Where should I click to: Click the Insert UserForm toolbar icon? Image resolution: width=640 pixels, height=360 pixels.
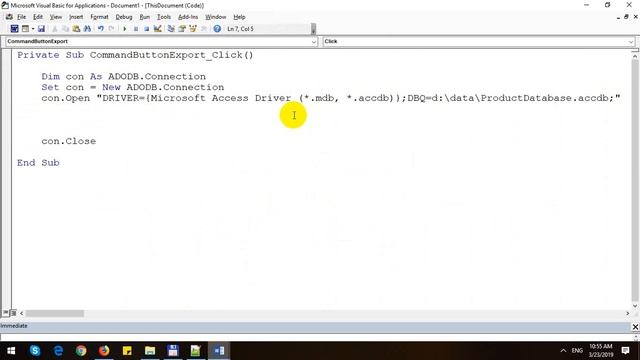[x=25, y=29]
